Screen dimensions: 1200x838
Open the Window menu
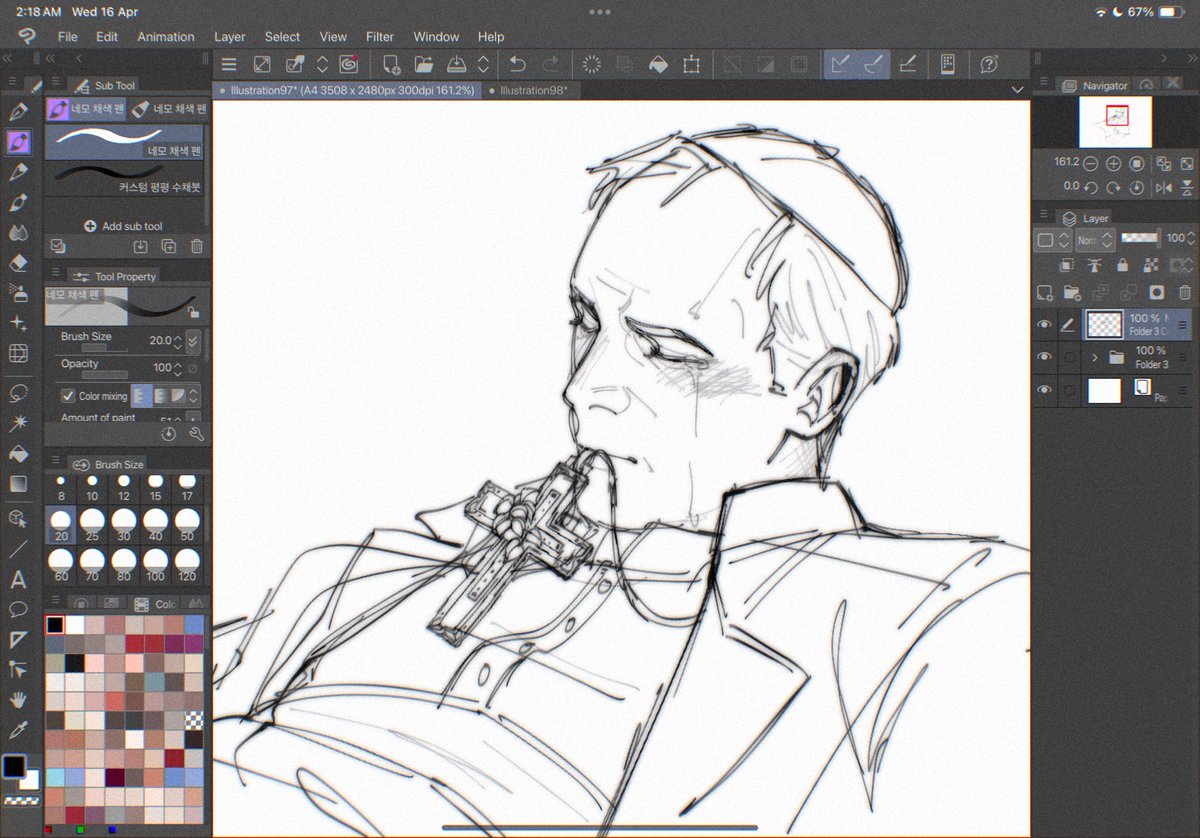point(437,37)
